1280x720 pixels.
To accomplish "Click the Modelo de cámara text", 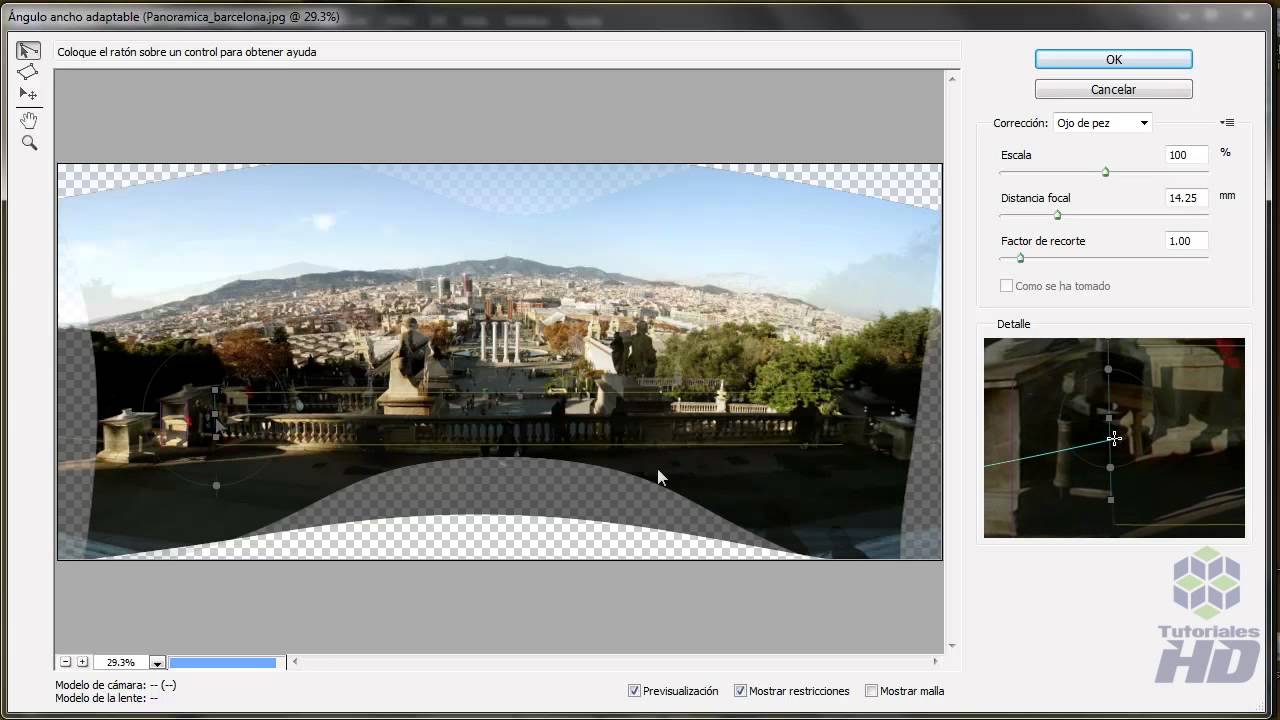I will (x=116, y=685).
